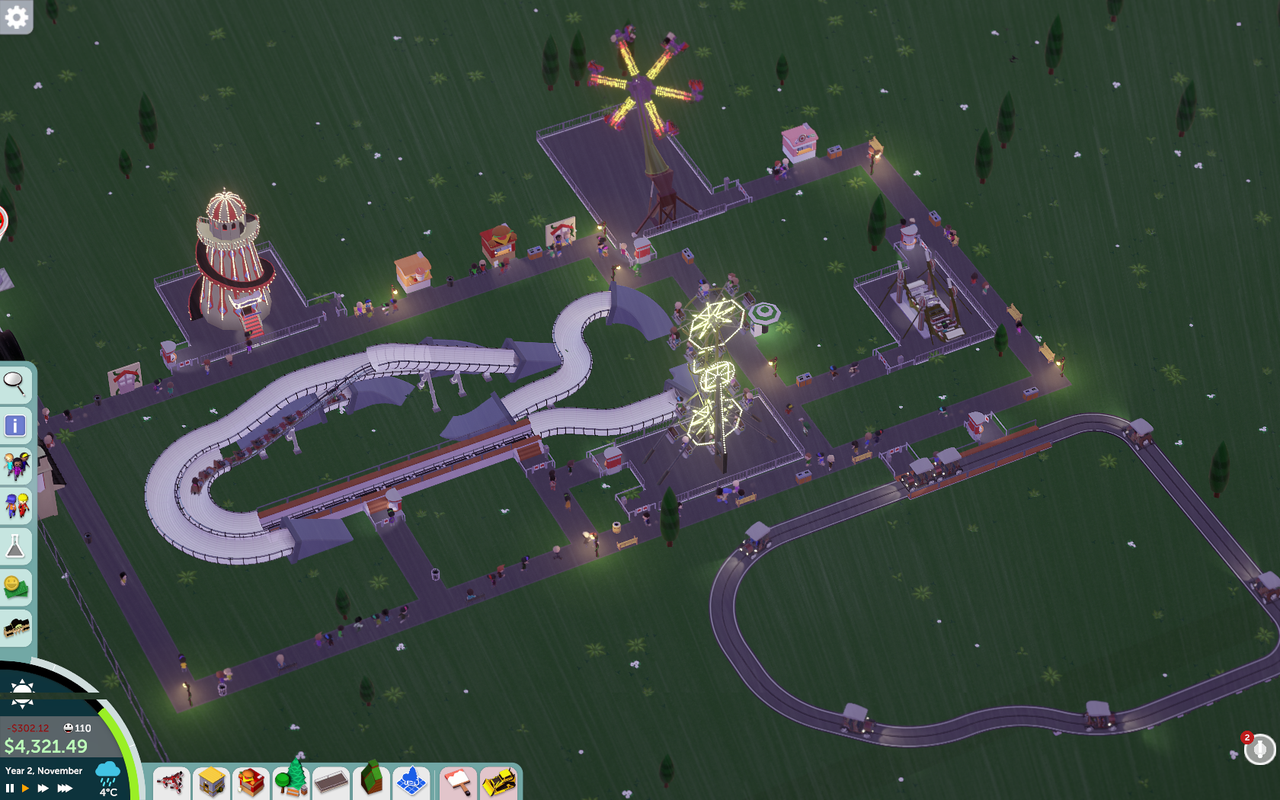This screenshot has height=800, width=1280.
Task: Open the burger shops menu
Action: pos(252,781)
